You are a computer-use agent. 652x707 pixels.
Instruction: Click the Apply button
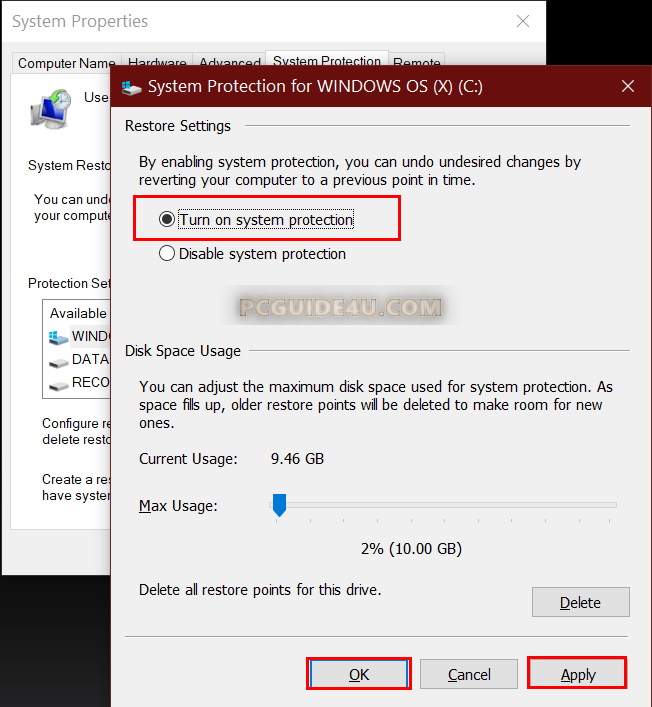coord(577,675)
